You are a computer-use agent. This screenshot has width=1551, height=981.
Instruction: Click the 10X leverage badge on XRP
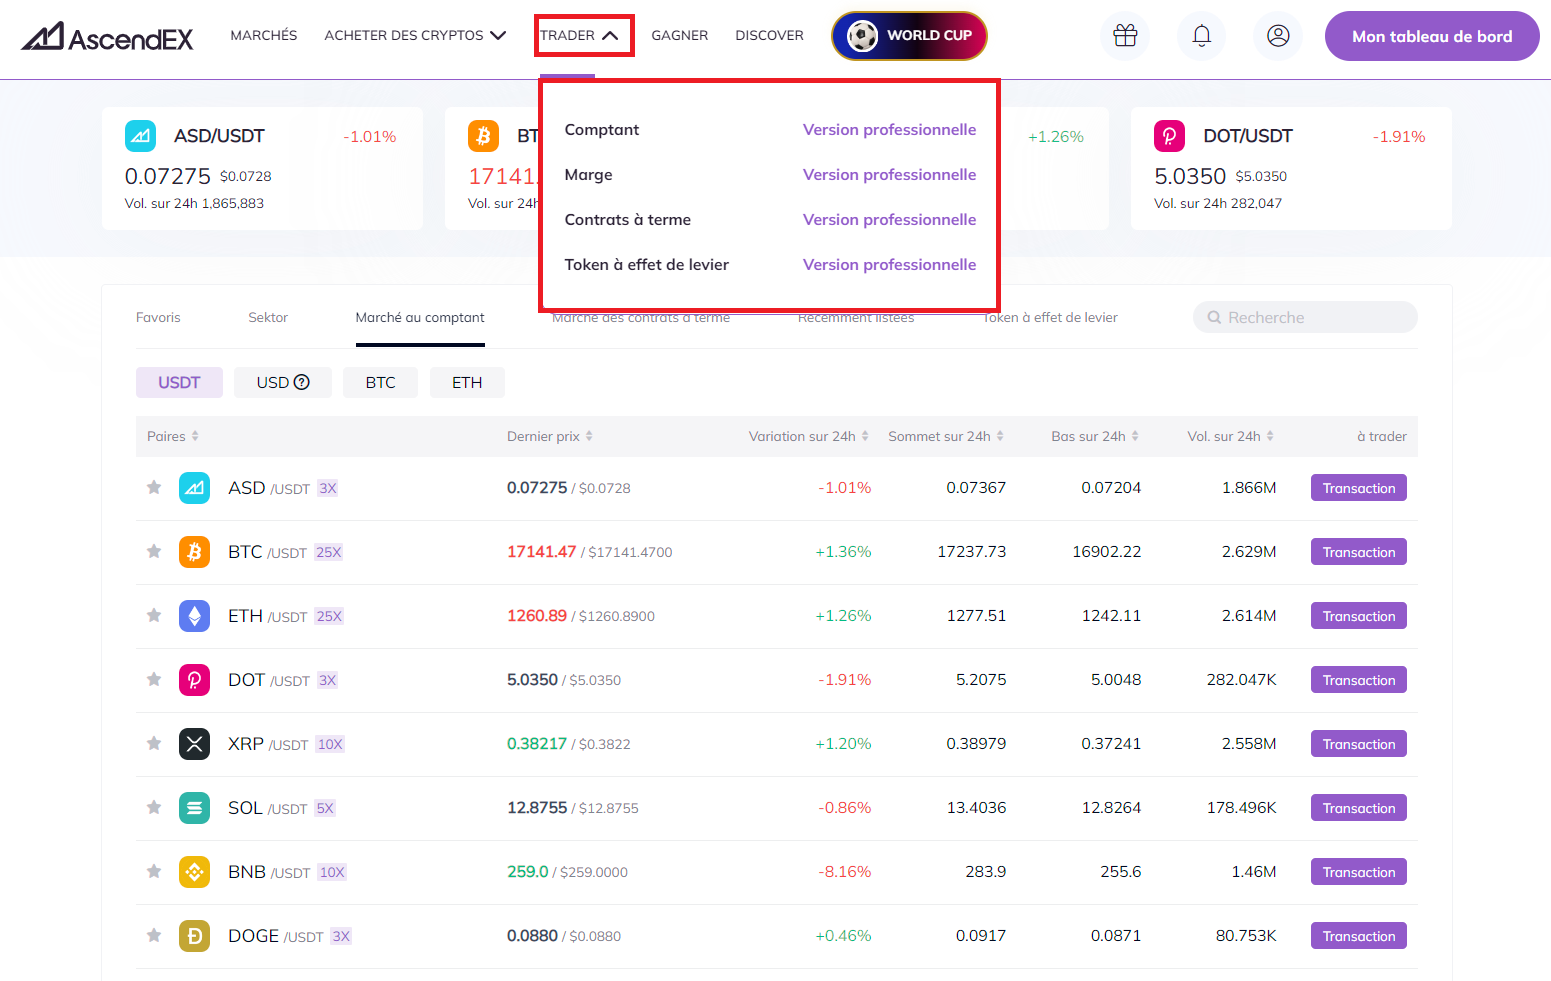[x=330, y=744]
